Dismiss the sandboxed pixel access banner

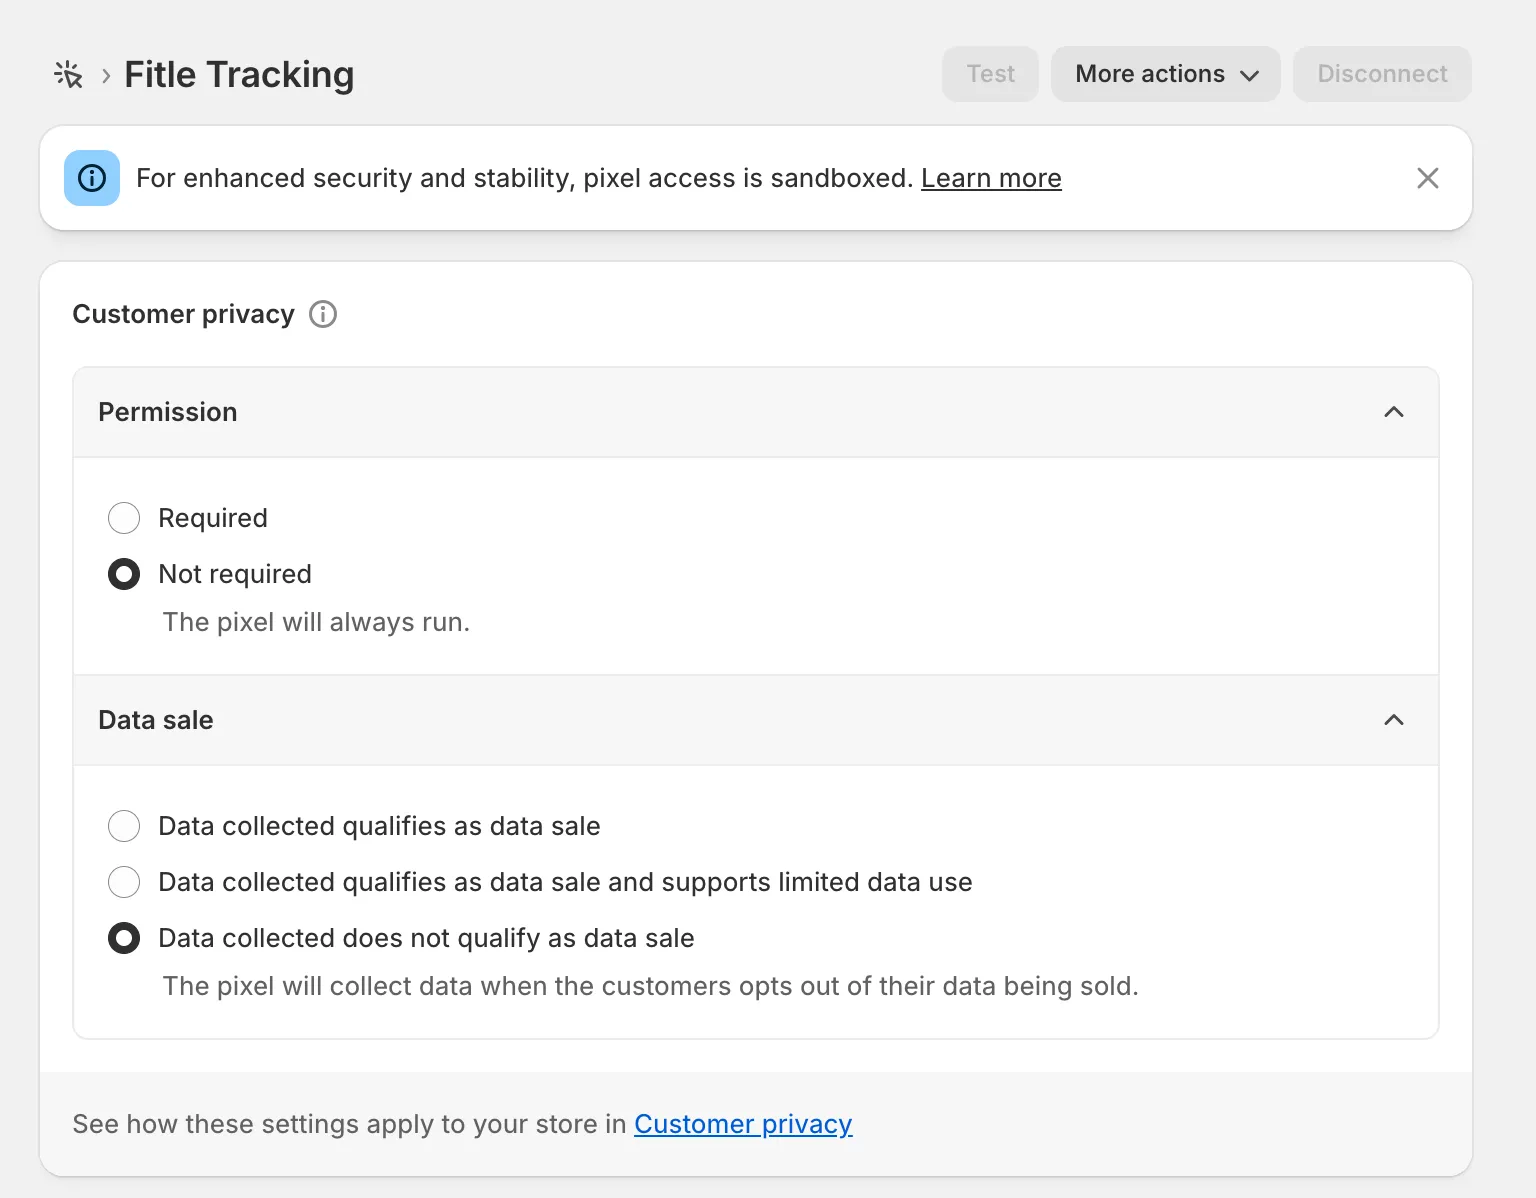click(1427, 178)
